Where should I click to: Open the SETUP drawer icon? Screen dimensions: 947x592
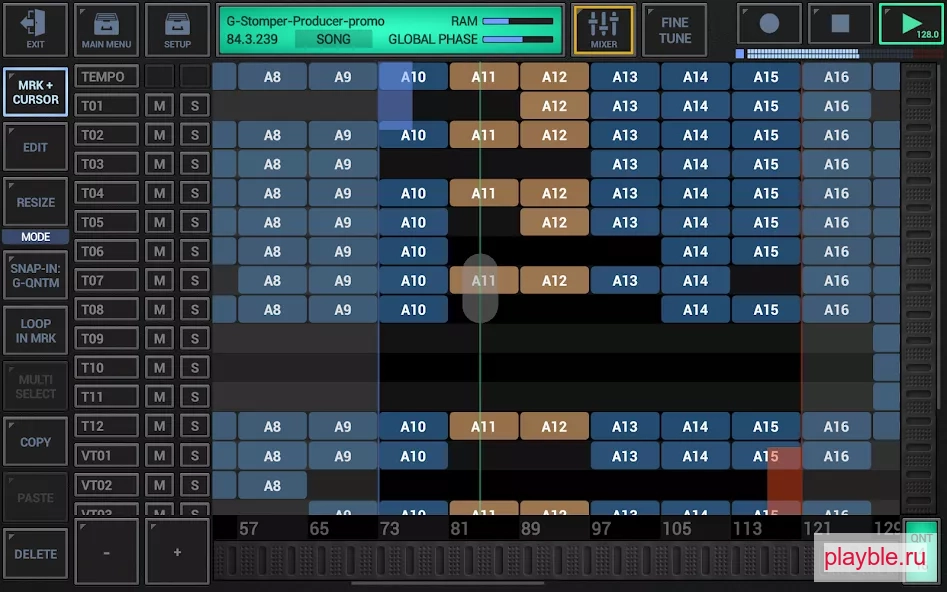[x=177, y=30]
